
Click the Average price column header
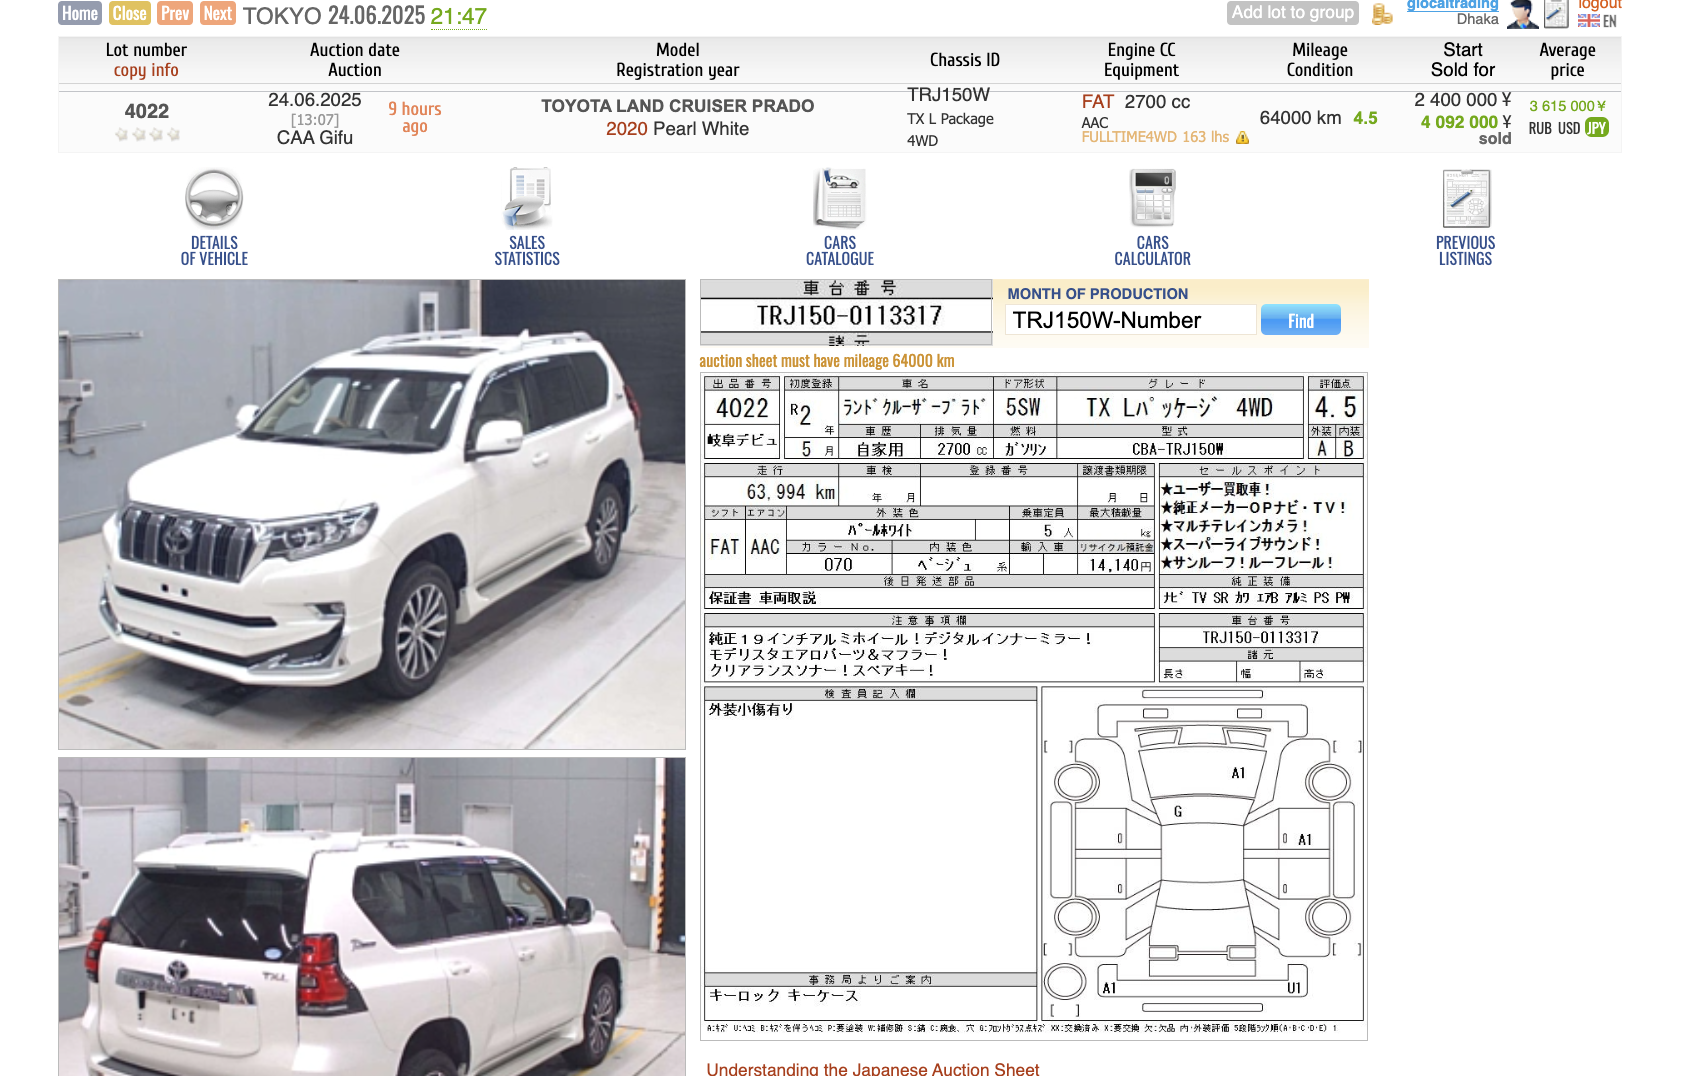pos(1567,60)
